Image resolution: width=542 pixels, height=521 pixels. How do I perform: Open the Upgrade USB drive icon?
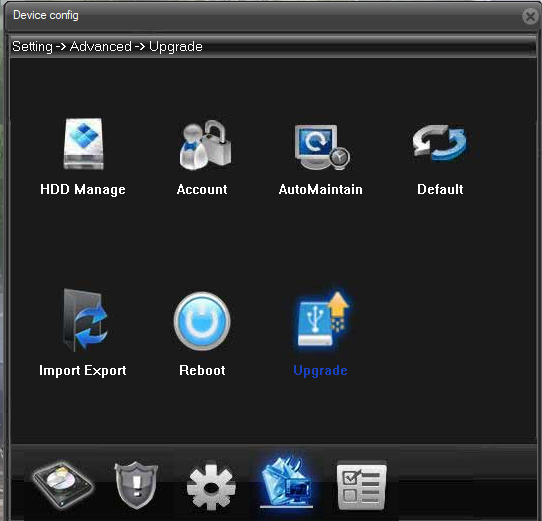323,319
